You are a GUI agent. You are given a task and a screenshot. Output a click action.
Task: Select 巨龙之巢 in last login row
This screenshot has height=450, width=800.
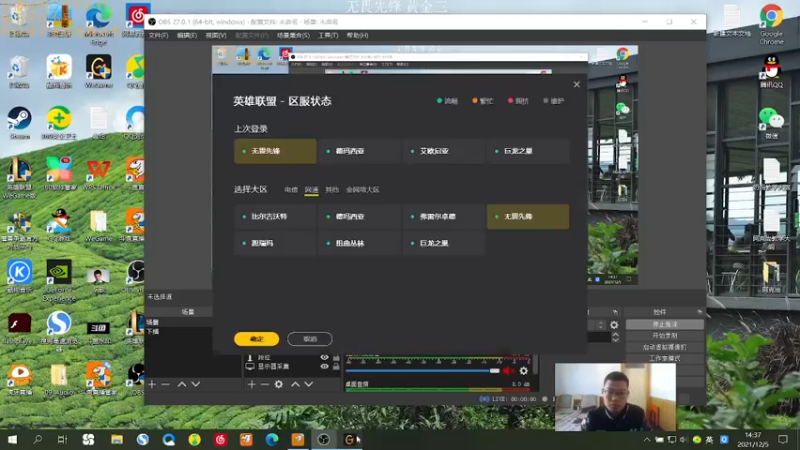click(x=528, y=151)
